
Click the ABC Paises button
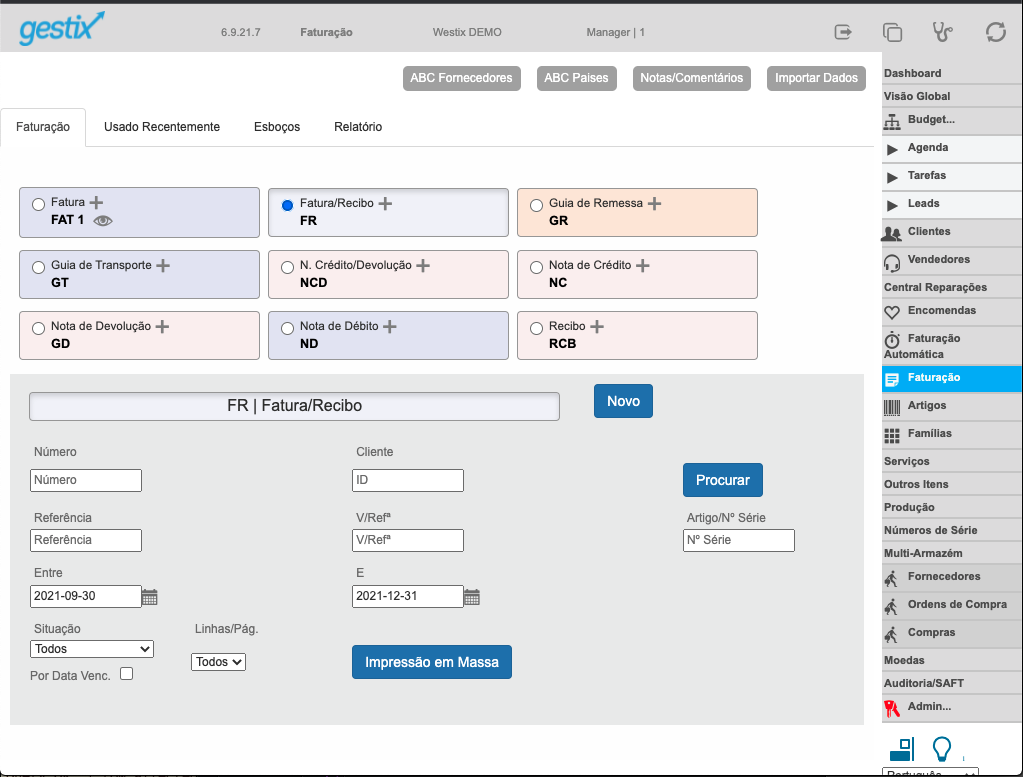[576, 78]
